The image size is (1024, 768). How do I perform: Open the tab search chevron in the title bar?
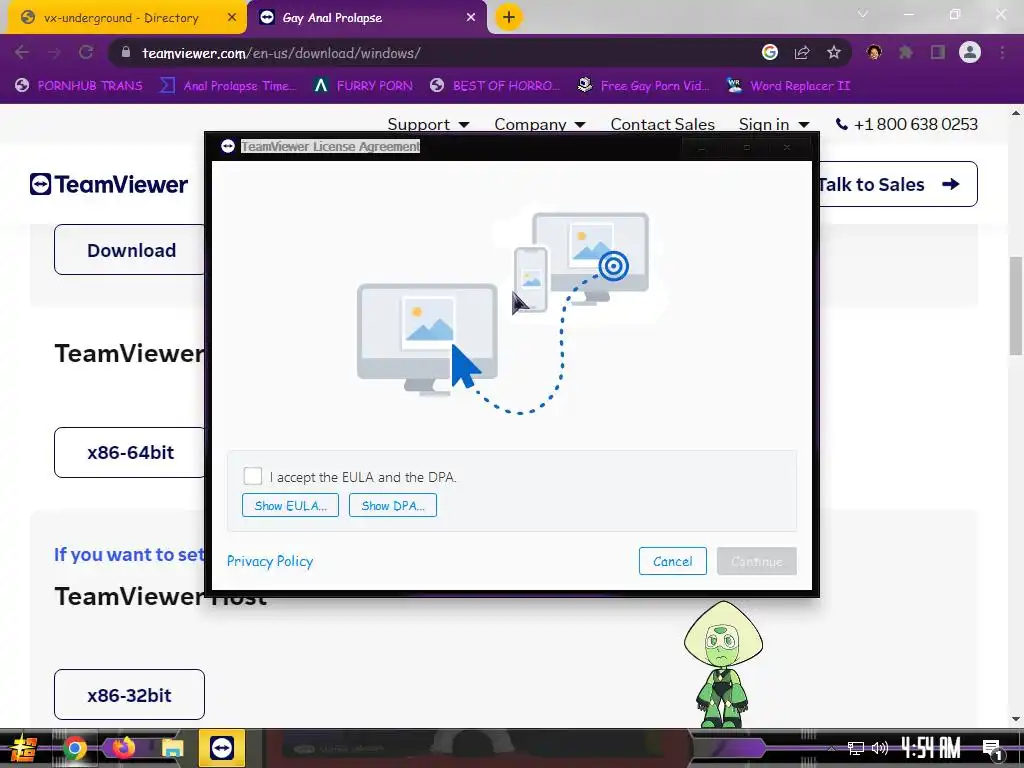coord(863,14)
